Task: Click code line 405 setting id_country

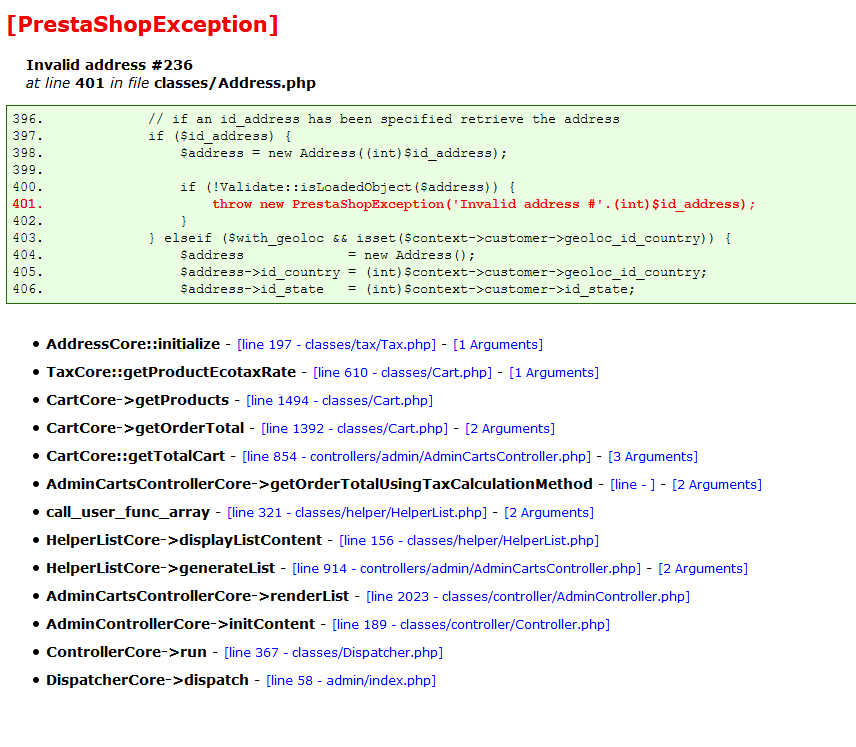Action: pyautogui.click(x=443, y=272)
